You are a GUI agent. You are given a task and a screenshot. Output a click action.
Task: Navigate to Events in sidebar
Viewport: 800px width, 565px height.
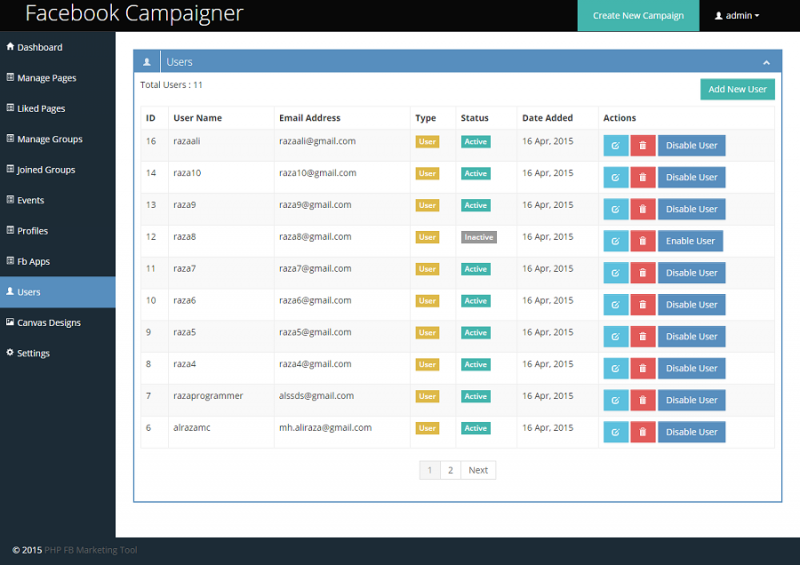click(x=58, y=200)
